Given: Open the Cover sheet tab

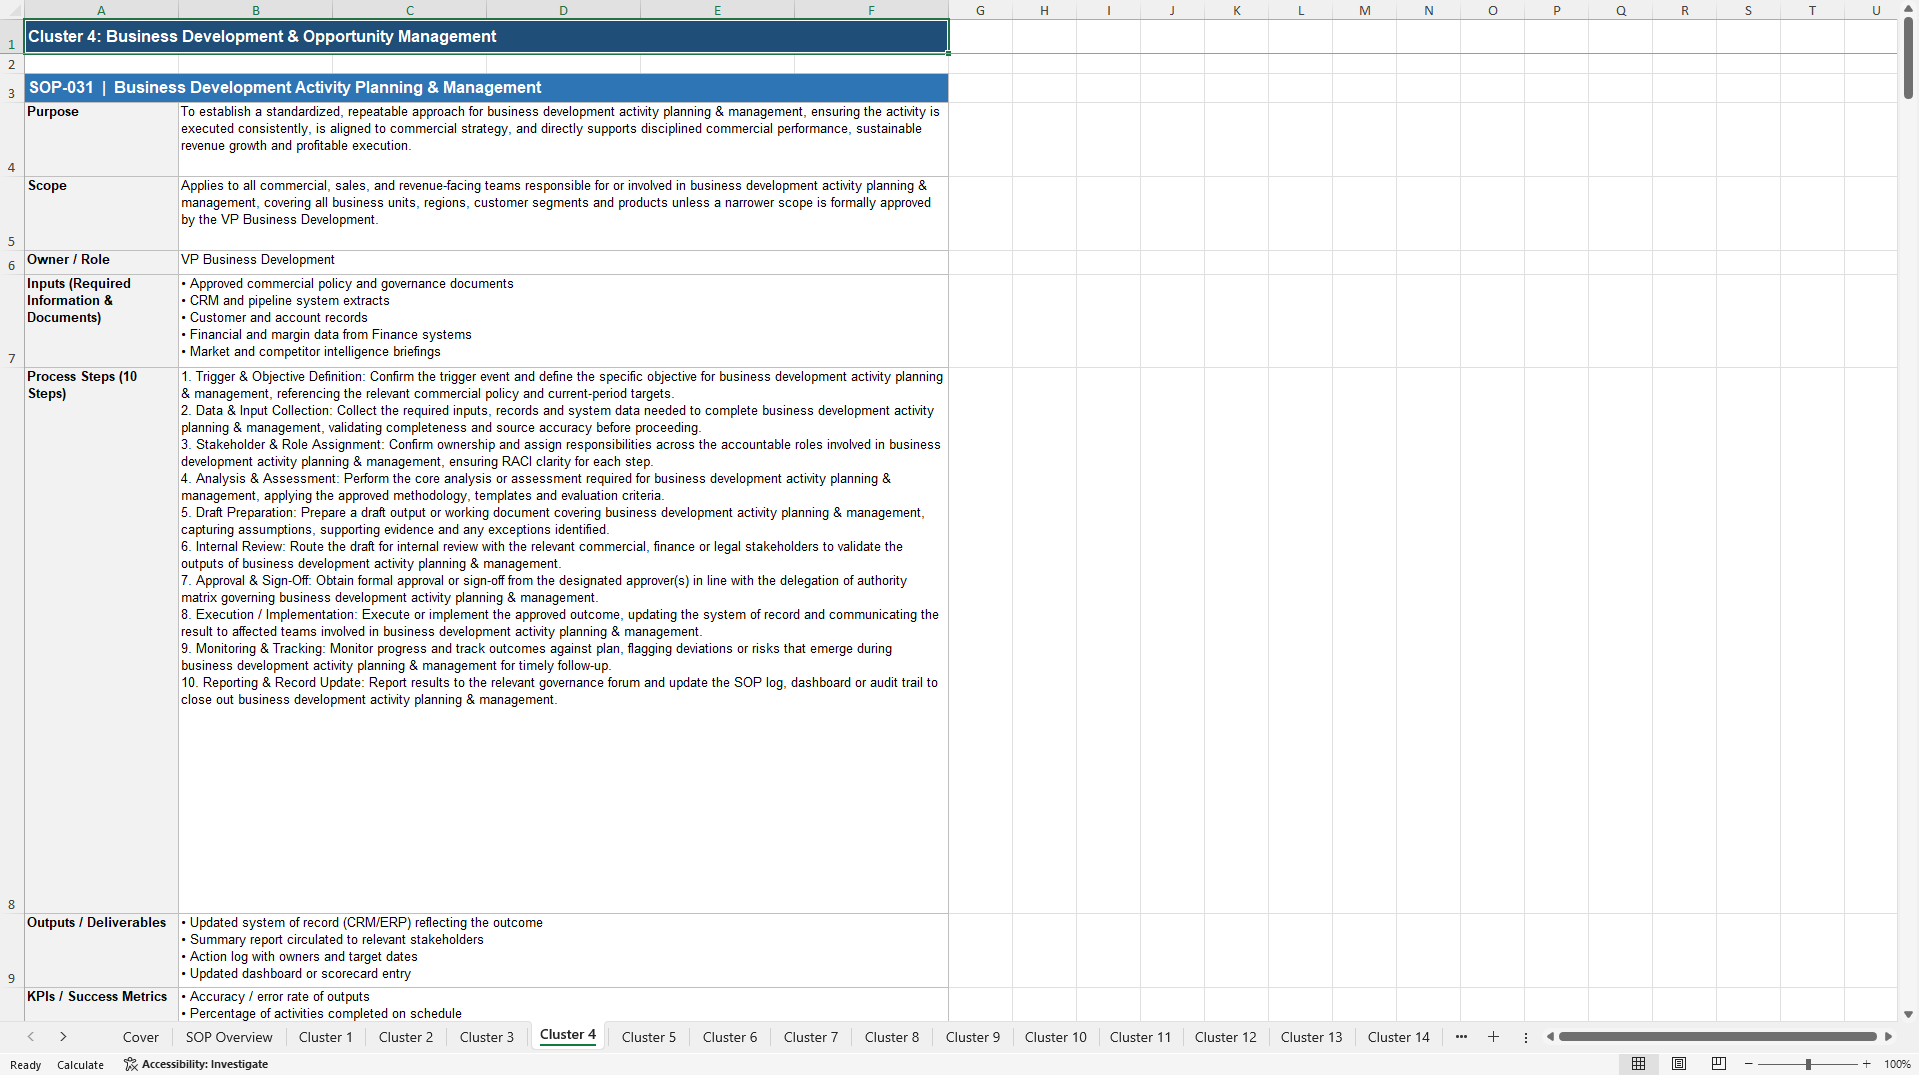Looking at the screenshot, I should coord(141,1037).
